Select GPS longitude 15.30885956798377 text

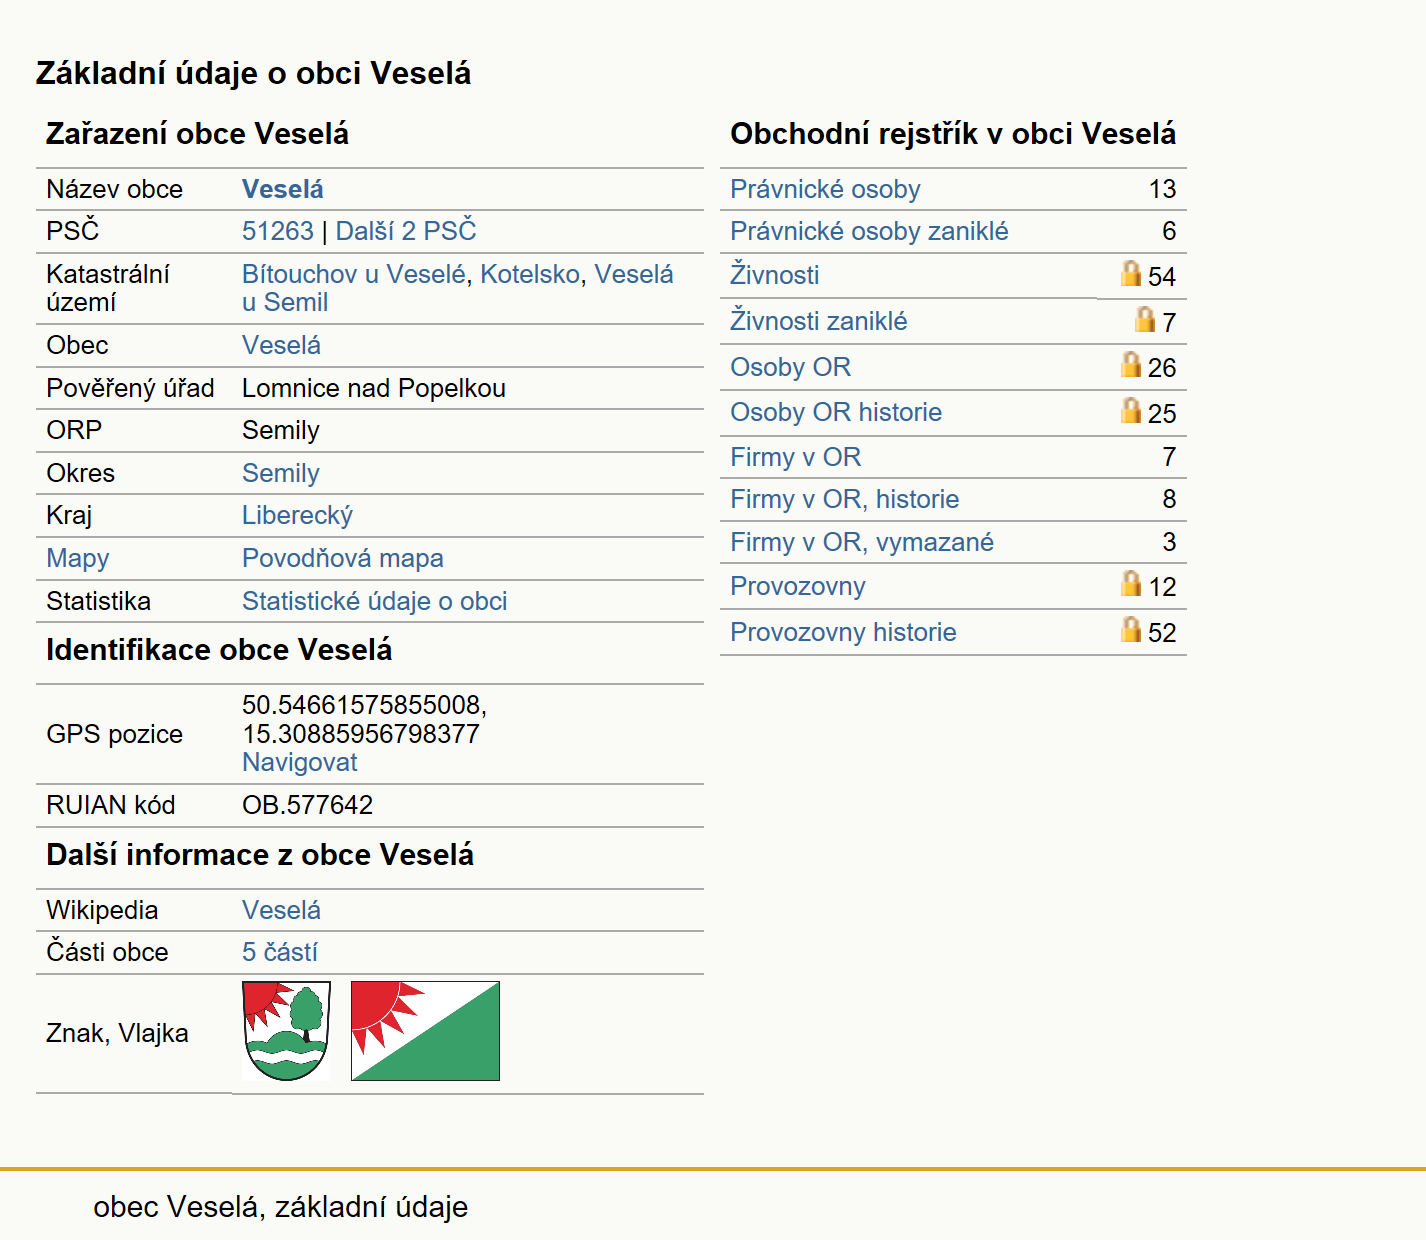[x=361, y=734]
